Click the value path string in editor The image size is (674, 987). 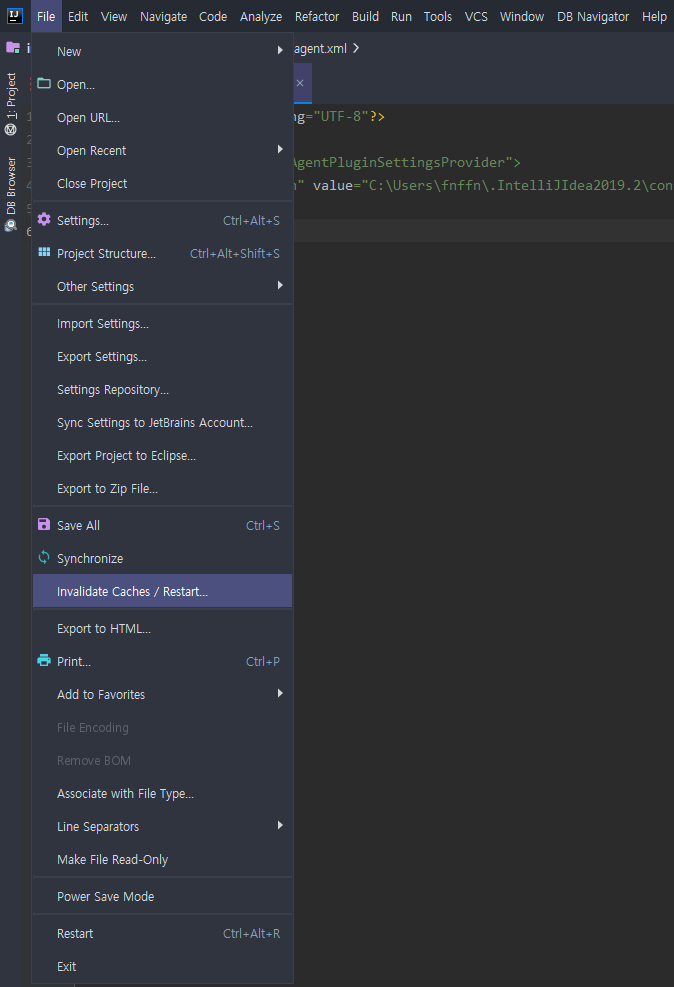pyautogui.click(x=517, y=186)
